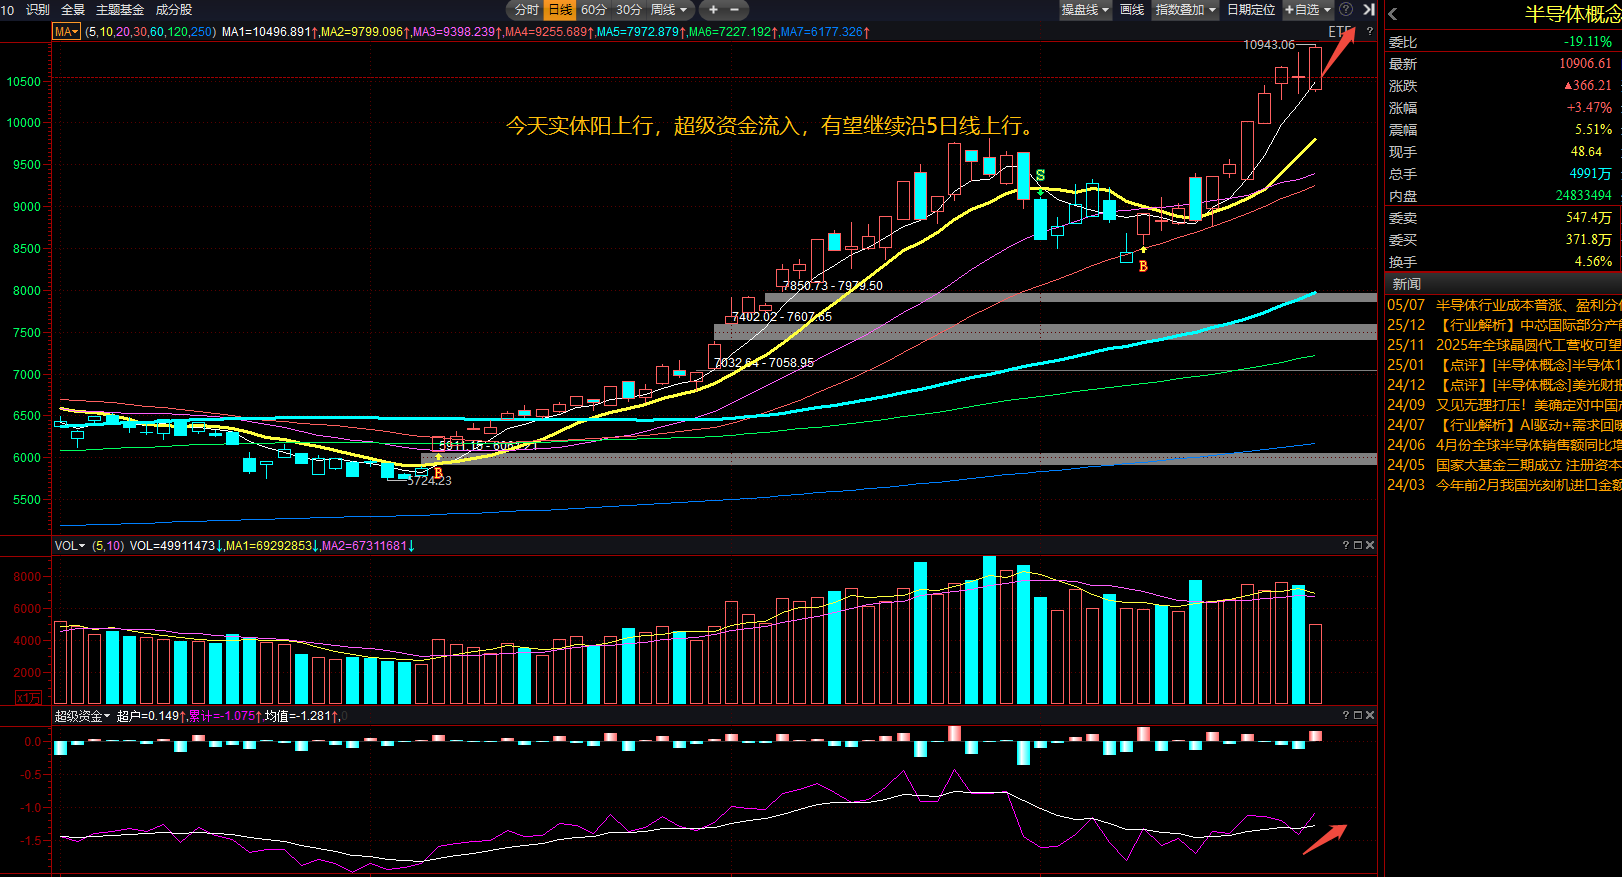Zoom in the chart with plus button

coord(713,9)
